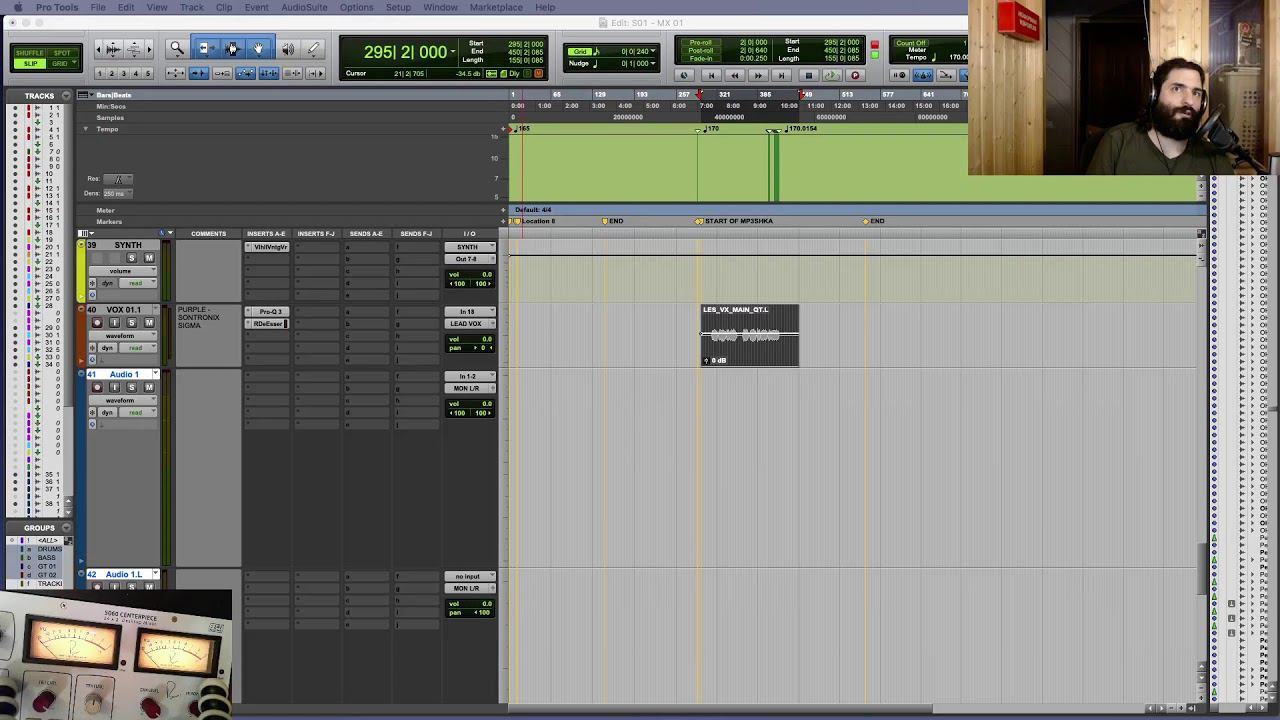Open the Track menu
The height and width of the screenshot is (720, 1280).
click(x=192, y=7)
